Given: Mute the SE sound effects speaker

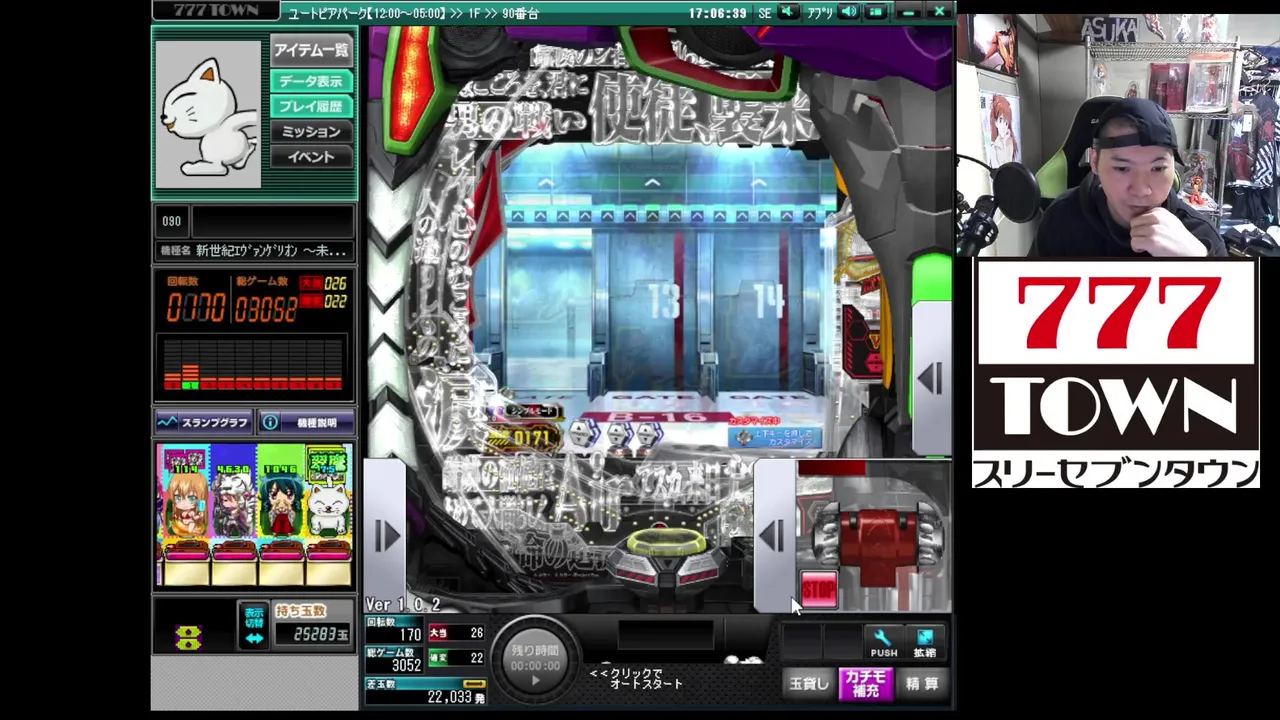Looking at the screenshot, I should [788, 12].
